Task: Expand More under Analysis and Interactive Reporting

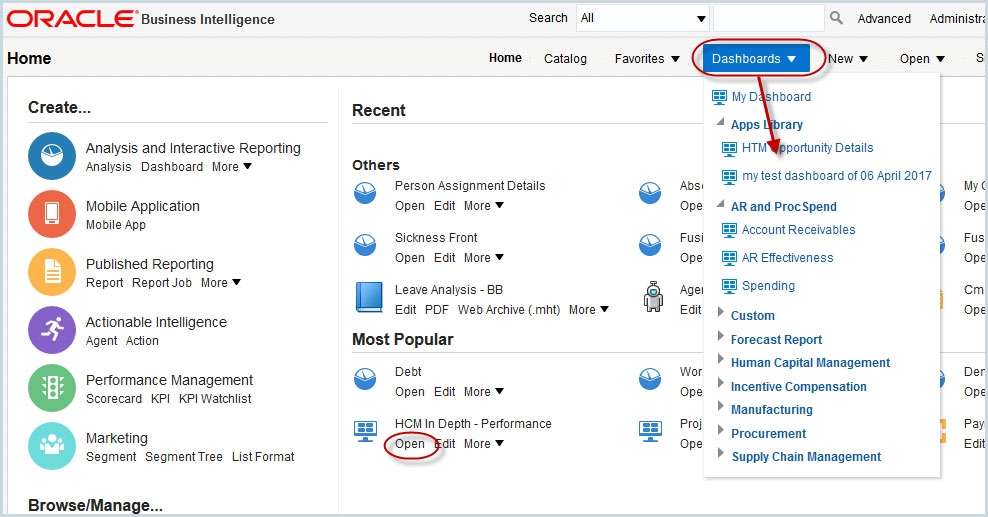Action: [232, 167]
